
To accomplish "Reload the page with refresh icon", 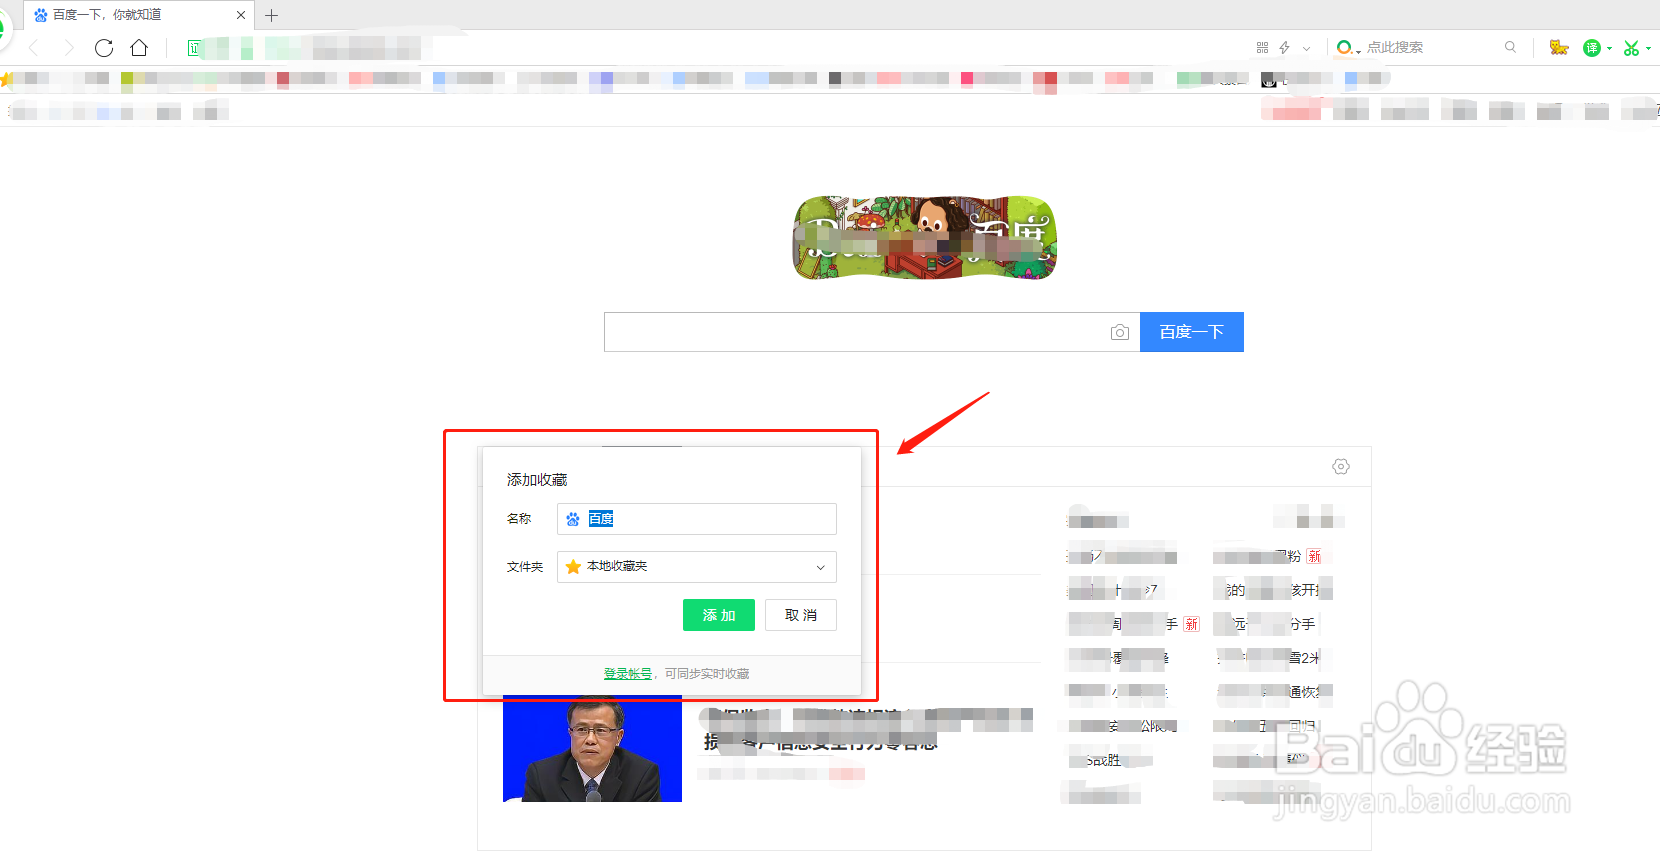I will click(104, 48).
